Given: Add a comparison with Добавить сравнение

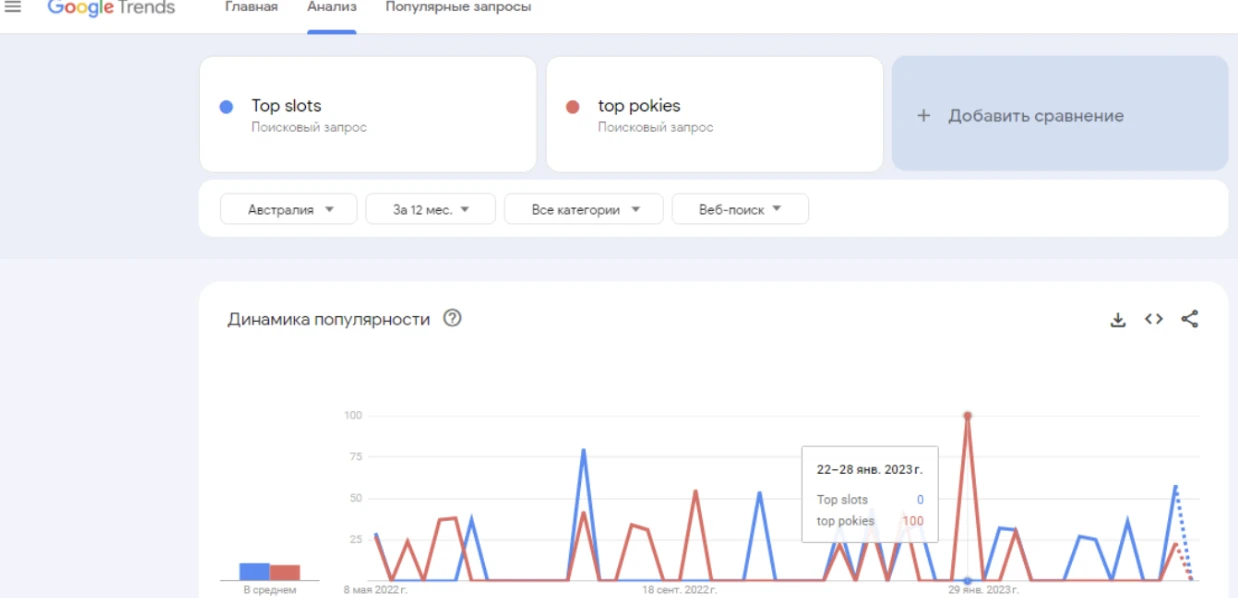Looking at the screenshot, I should [x=1060, y=114].
